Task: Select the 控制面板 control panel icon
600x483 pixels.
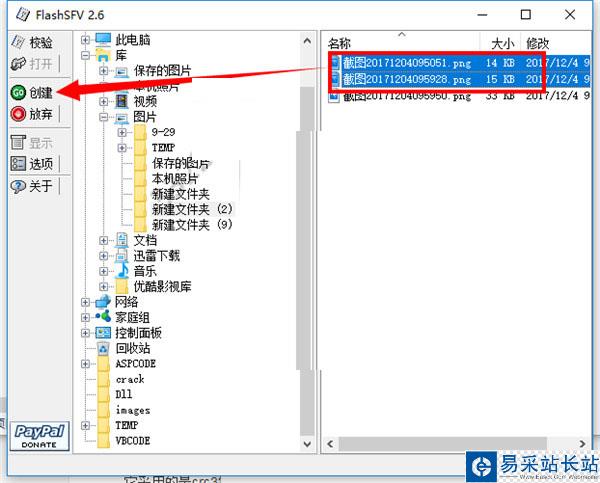Action: (103, 333)
